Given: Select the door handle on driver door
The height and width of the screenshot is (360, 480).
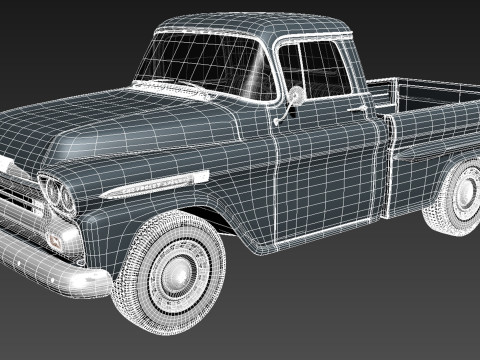Looking at the screenshot, I should [x=357, y=109].
